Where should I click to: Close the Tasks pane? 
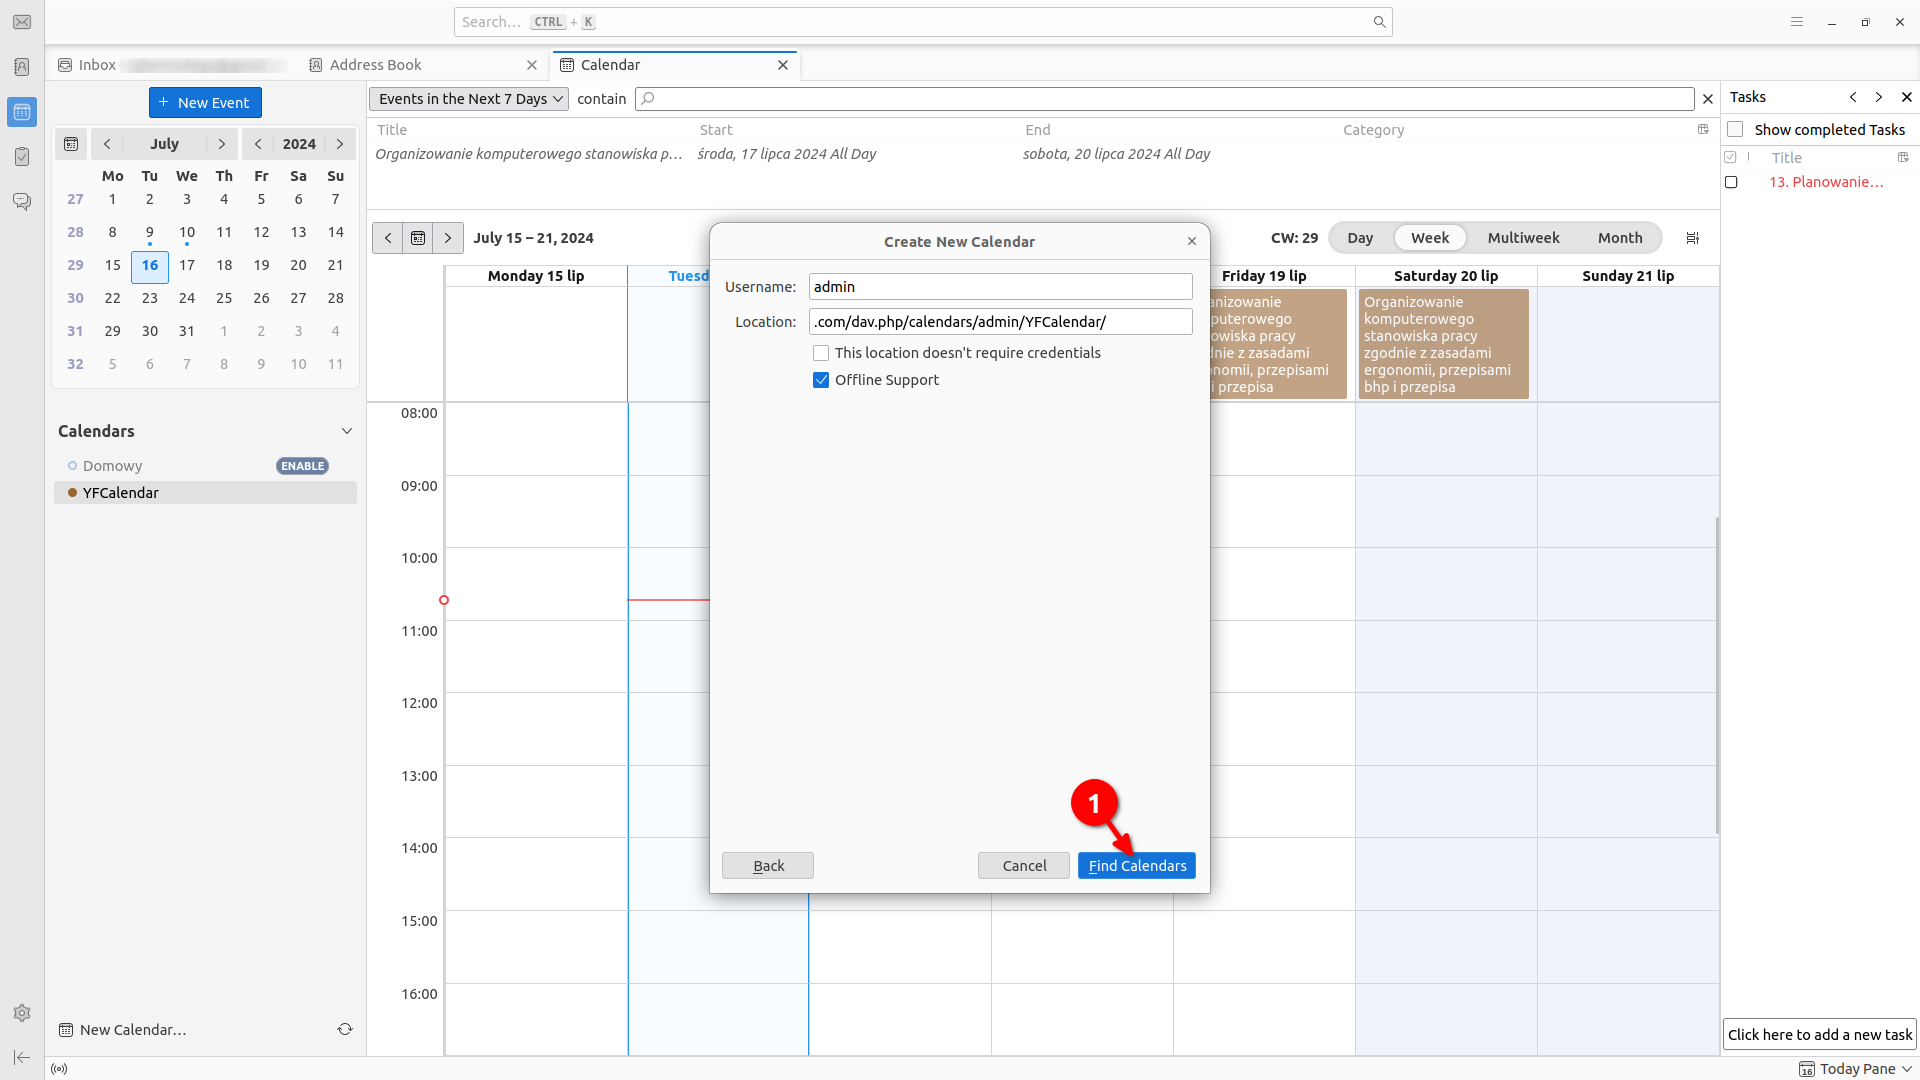click(1906, 97)
